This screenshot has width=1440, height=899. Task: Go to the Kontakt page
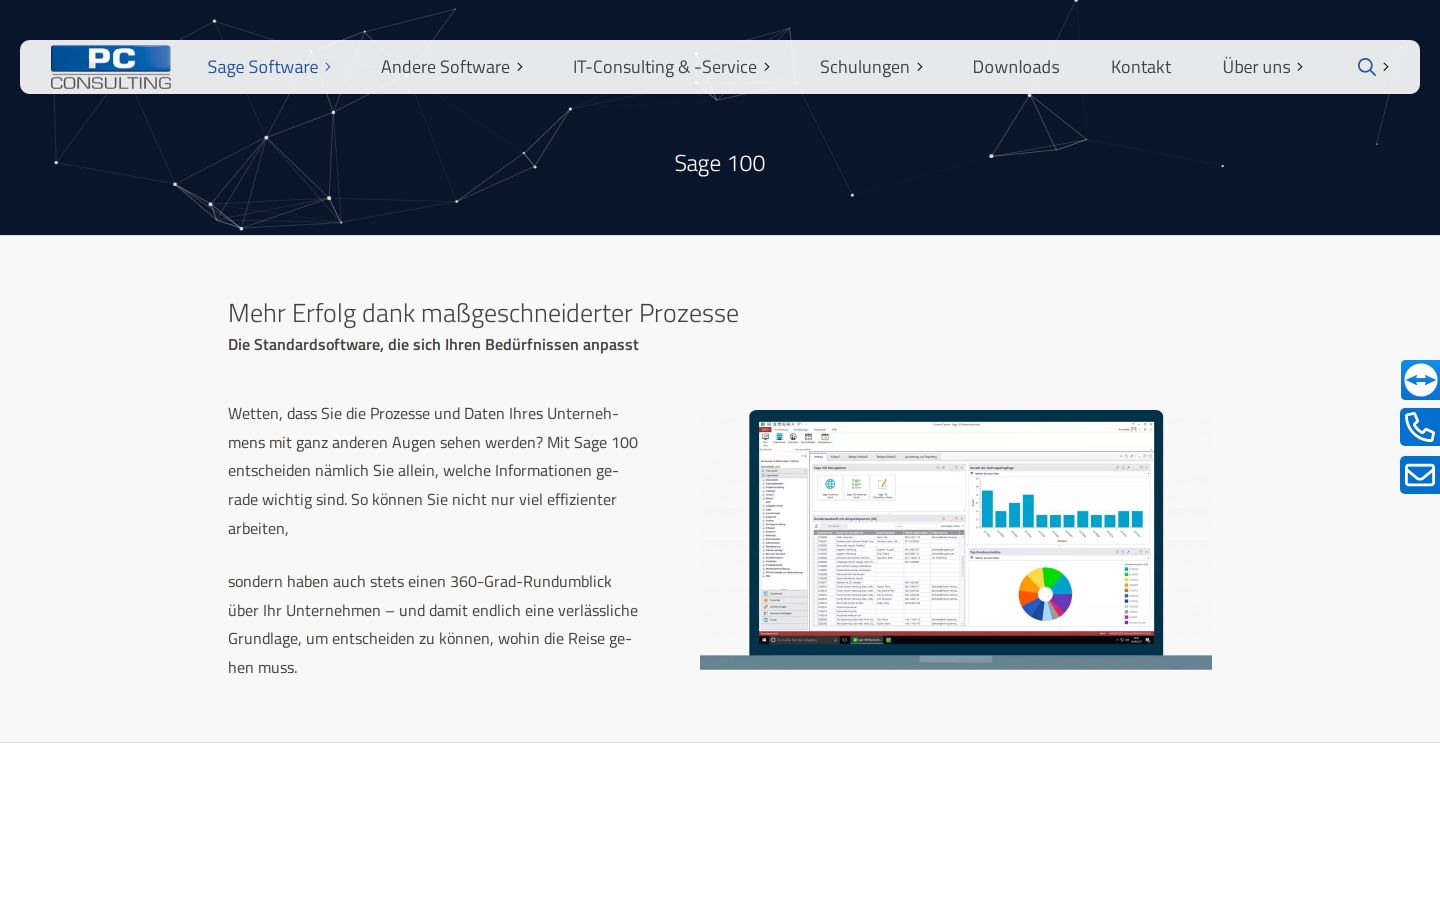point(1141,67)
